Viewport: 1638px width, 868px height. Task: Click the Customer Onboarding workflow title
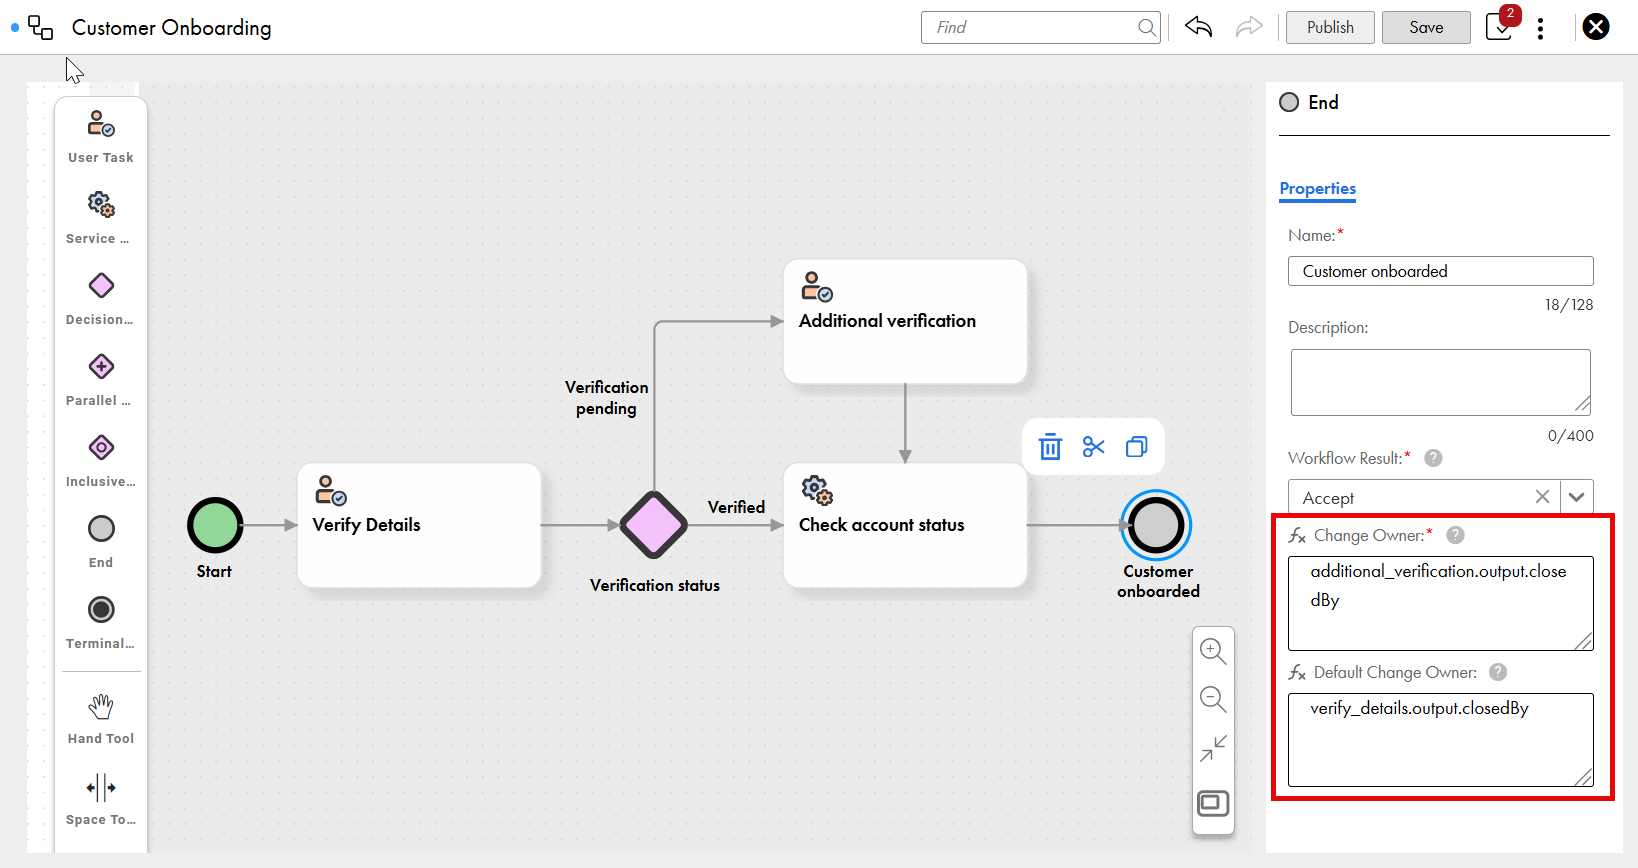(171, 28)
